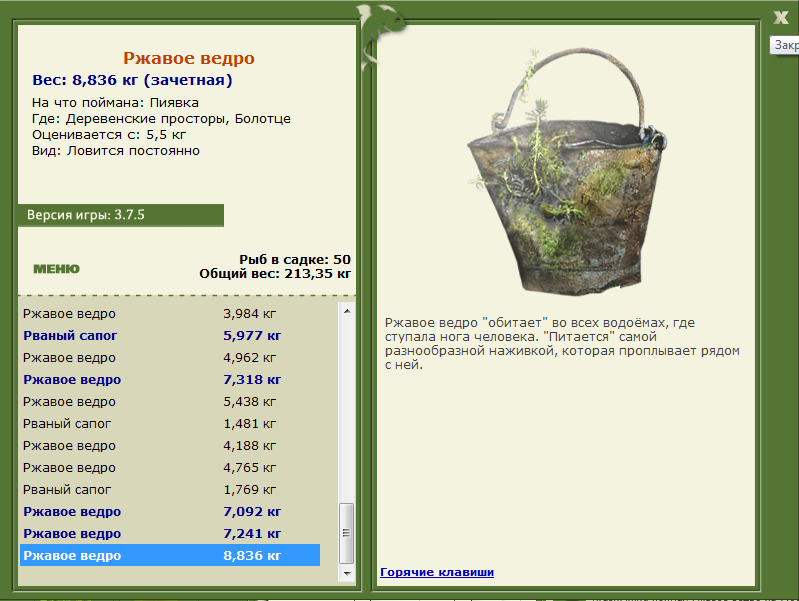Screen dimensions: 799x601
Task: Close the catch window with the X
Action: click(780, 18)
